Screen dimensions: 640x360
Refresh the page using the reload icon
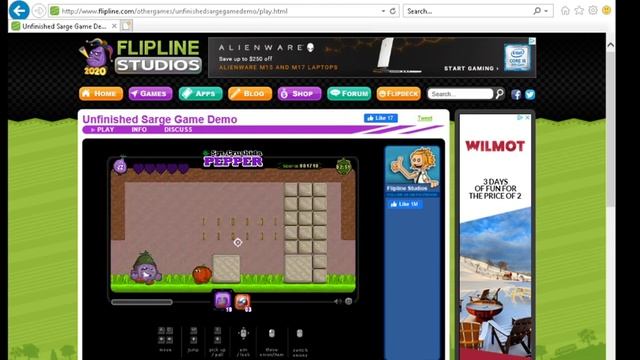tap(393, 11)
